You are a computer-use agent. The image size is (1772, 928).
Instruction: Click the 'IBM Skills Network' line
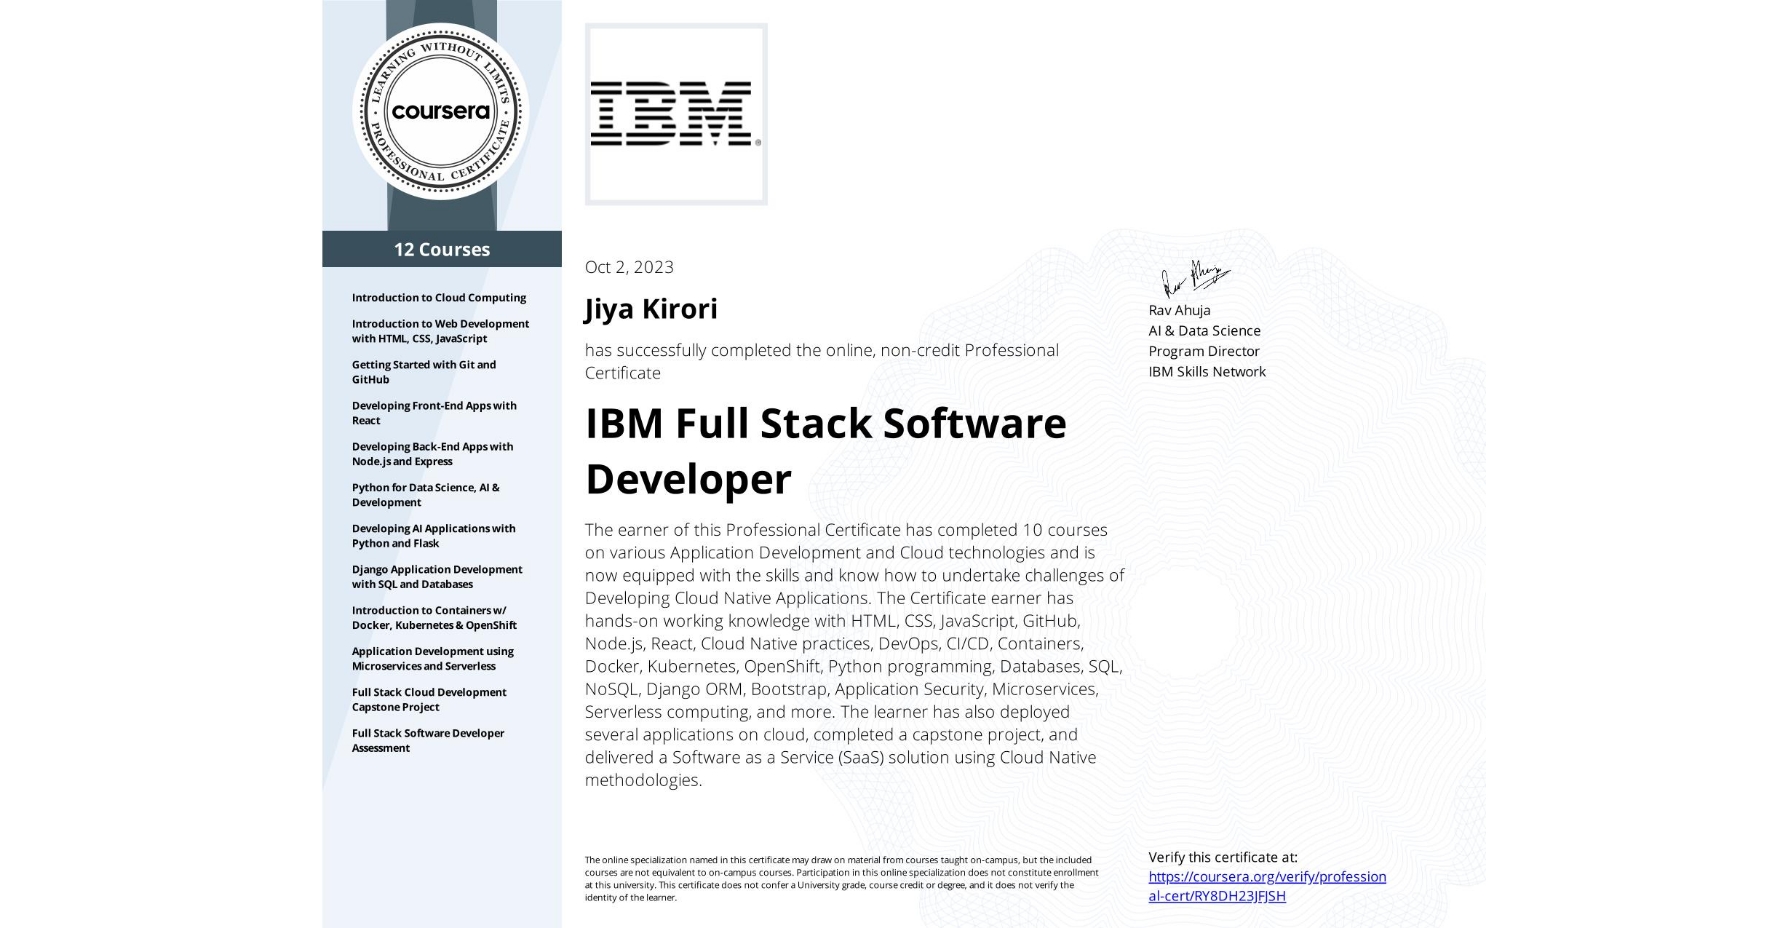pyautogui.click(x=1207, y=372)
